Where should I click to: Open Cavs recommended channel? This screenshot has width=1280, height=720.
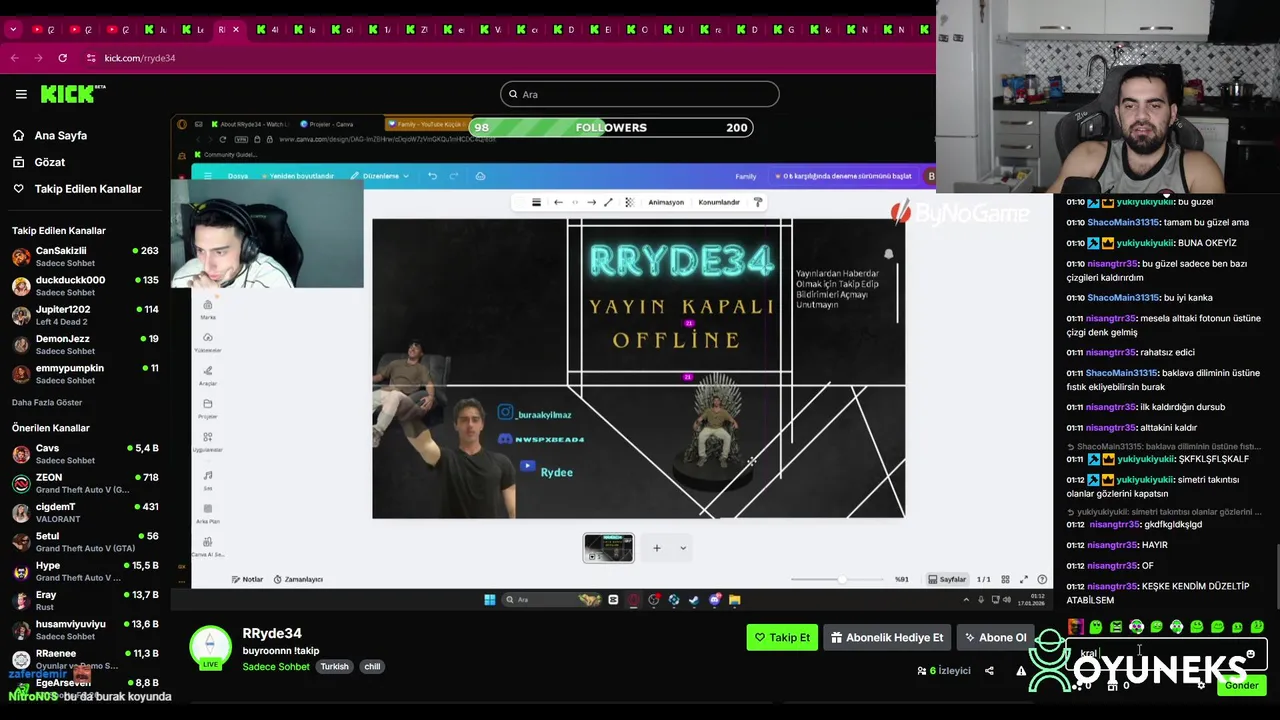click(85, 454)
